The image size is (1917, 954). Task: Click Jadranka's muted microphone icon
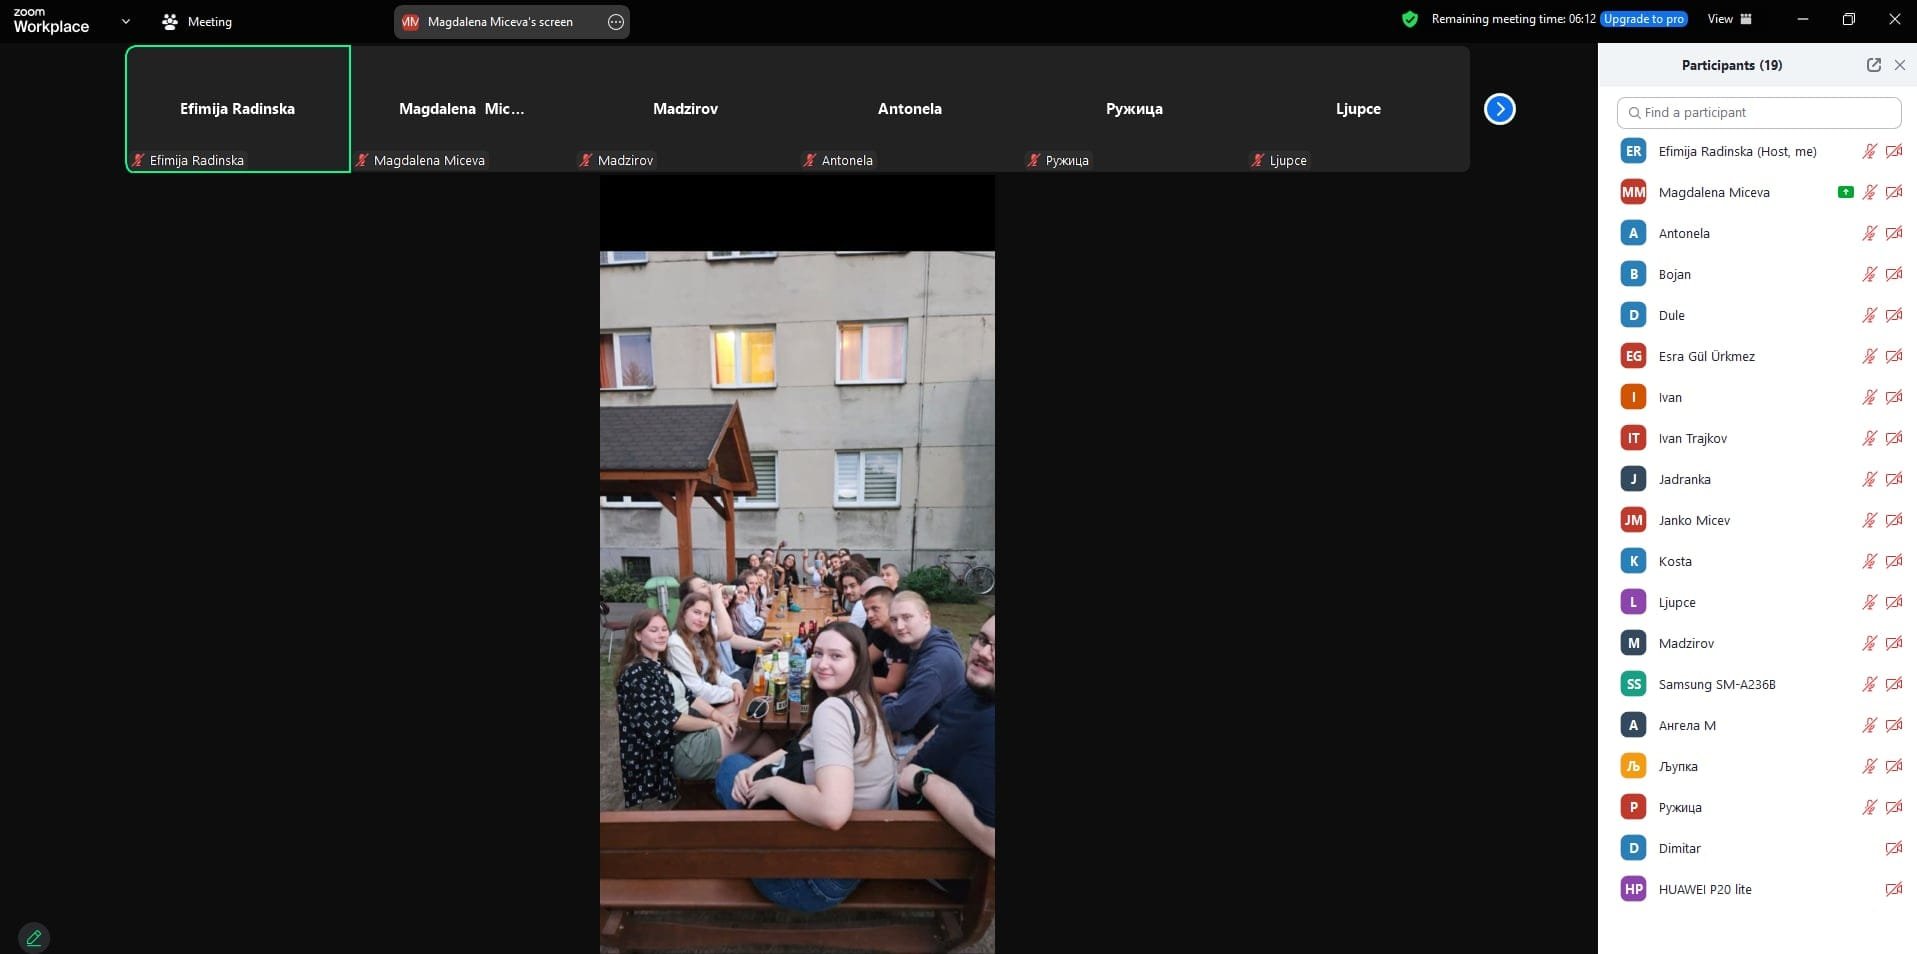click(x=1869, y=480)
